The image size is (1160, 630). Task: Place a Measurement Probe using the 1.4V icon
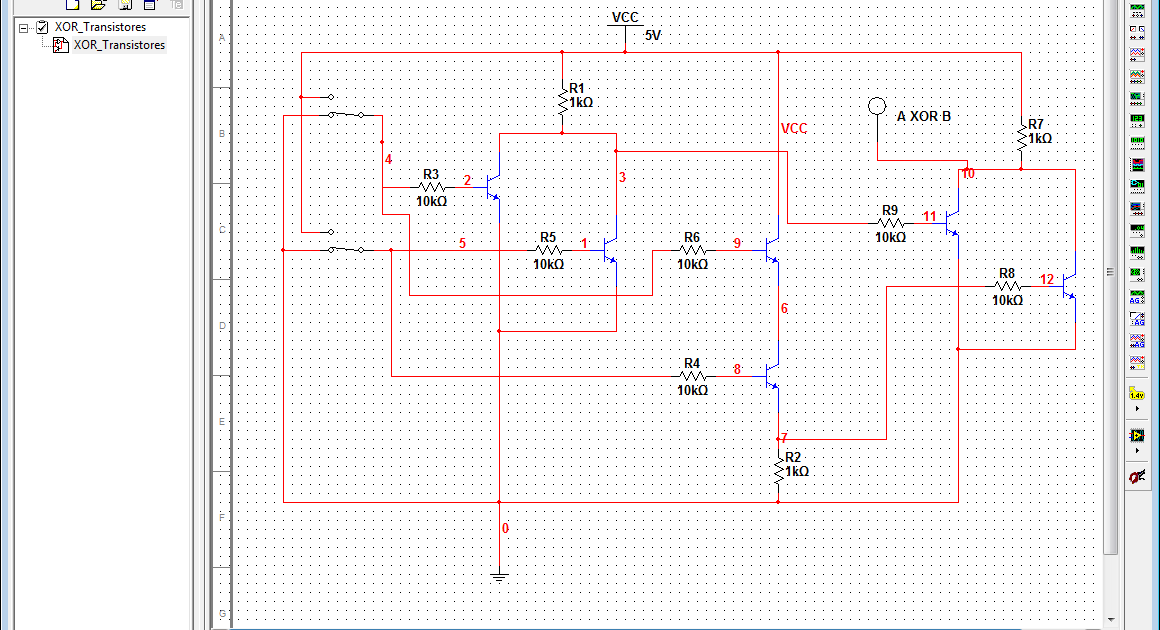coord(1137,394)
